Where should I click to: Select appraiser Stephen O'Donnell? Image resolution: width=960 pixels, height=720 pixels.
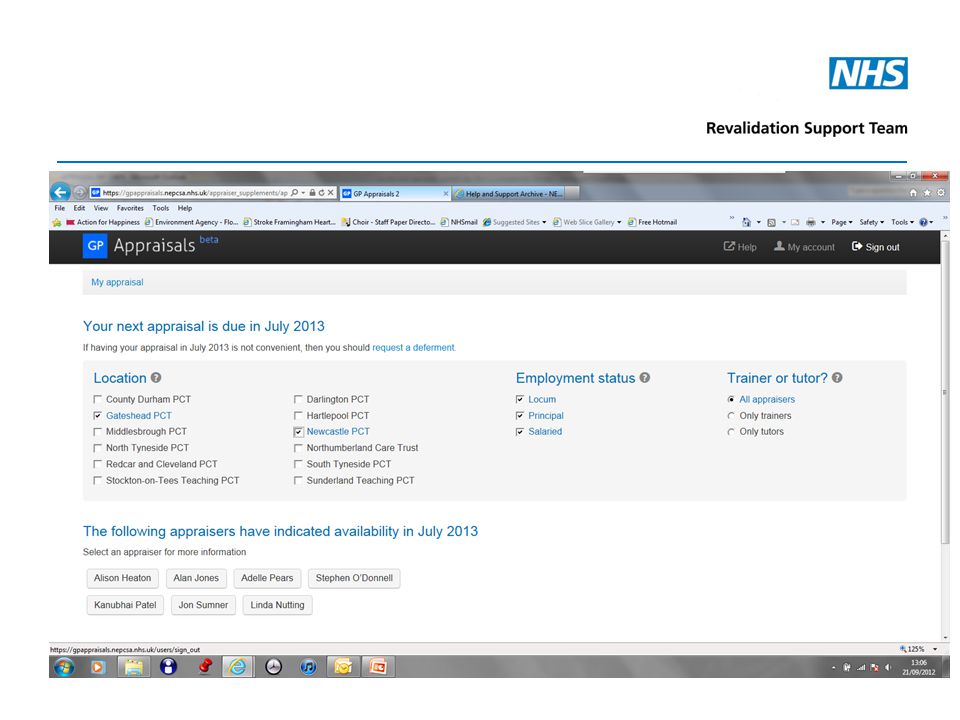354,578
